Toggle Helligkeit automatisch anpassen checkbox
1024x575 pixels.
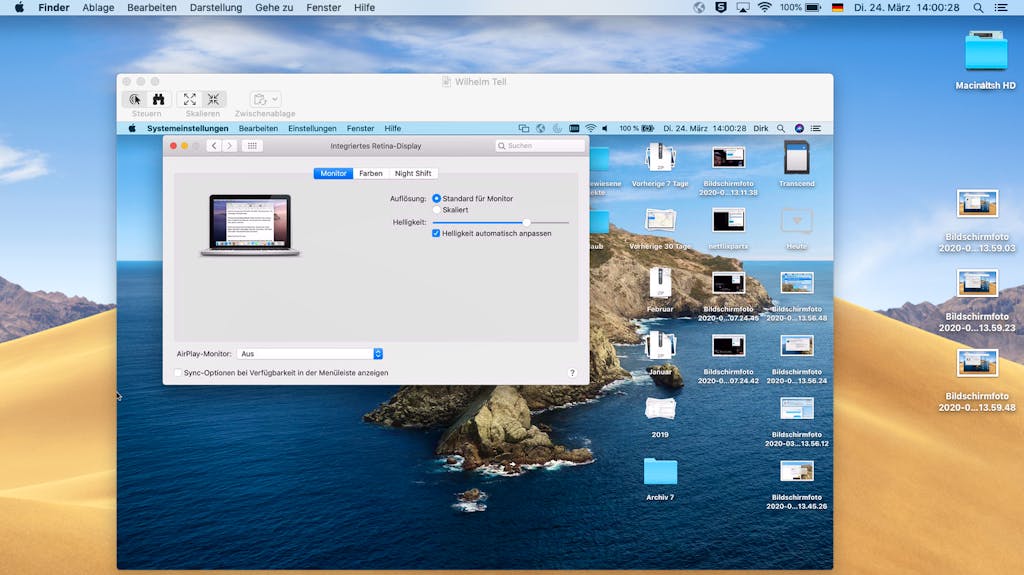pyautogui.click(x=436, y=233)
